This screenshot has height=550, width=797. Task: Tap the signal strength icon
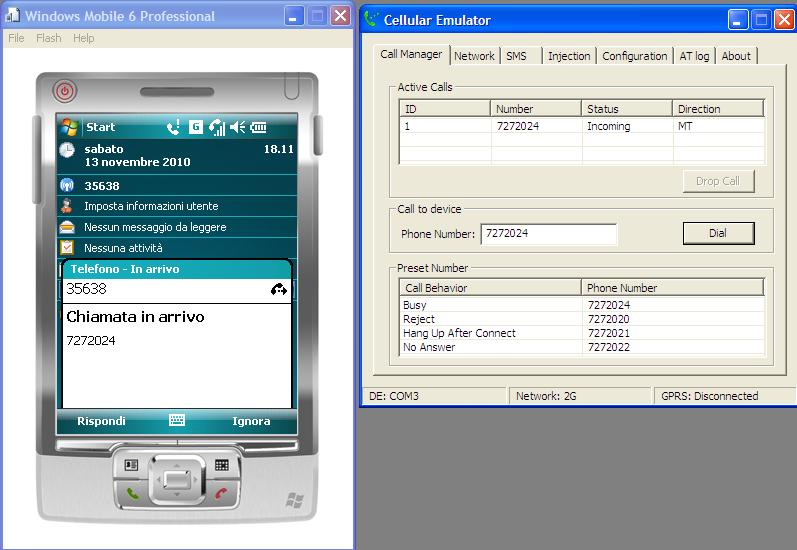[217, 127]
